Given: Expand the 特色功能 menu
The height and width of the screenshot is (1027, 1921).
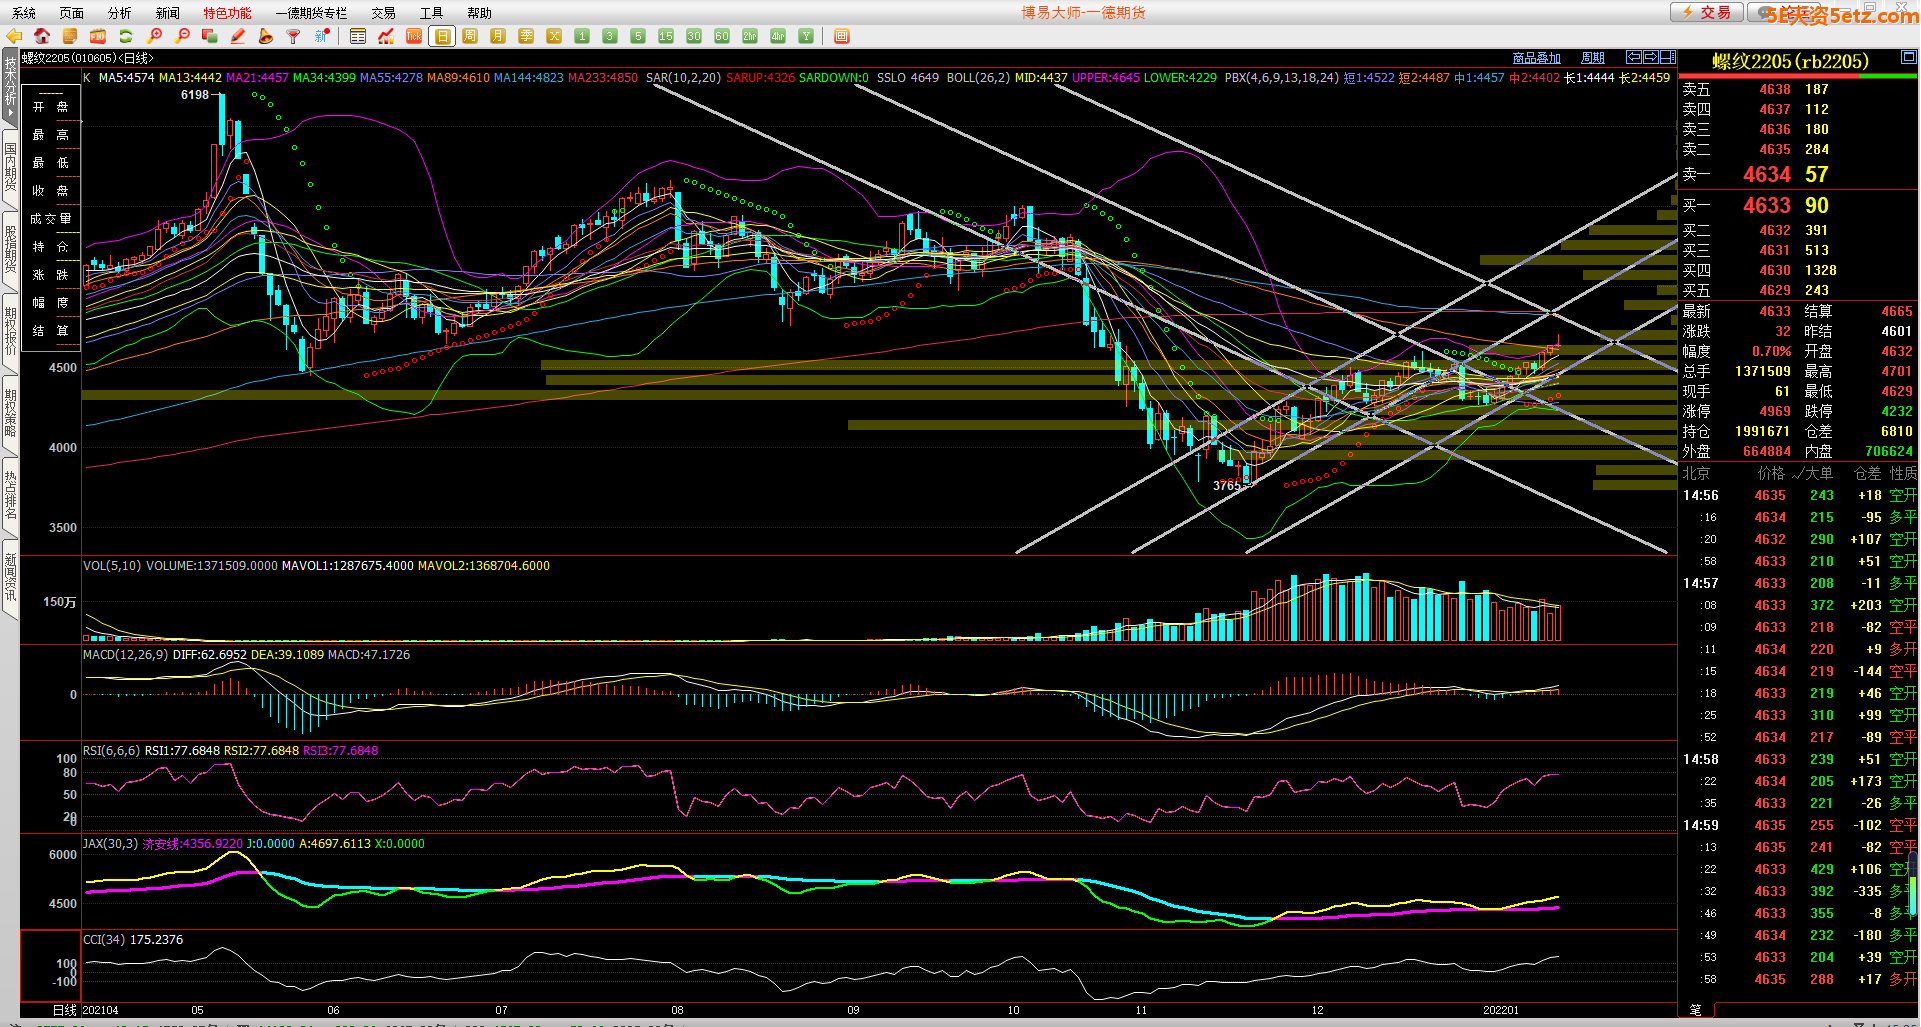Looking at the screenshot, I should (227, 13).
